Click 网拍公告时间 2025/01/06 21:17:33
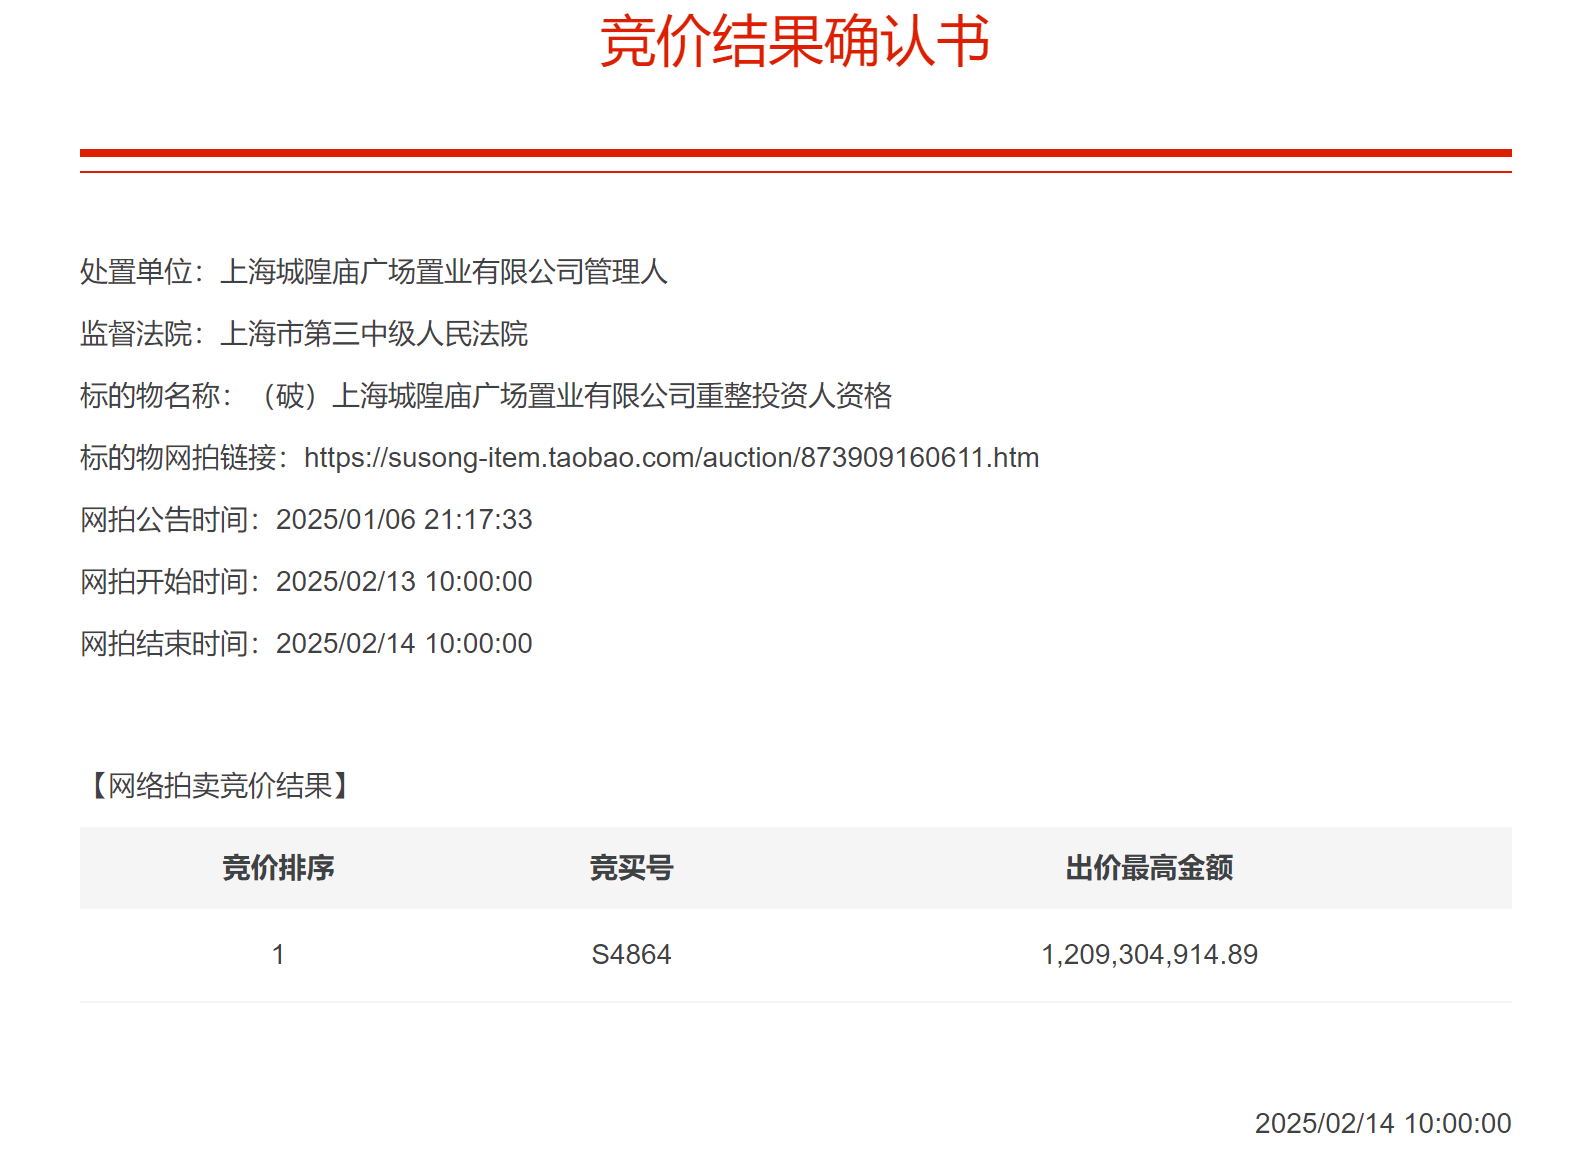 (x=306, y=520)
